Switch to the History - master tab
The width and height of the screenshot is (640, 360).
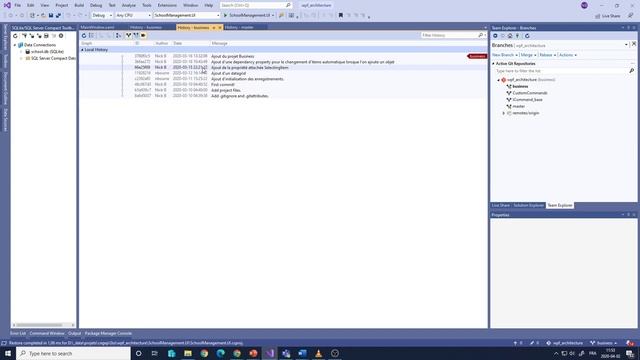pyautogui.click(x=239, y=27)
